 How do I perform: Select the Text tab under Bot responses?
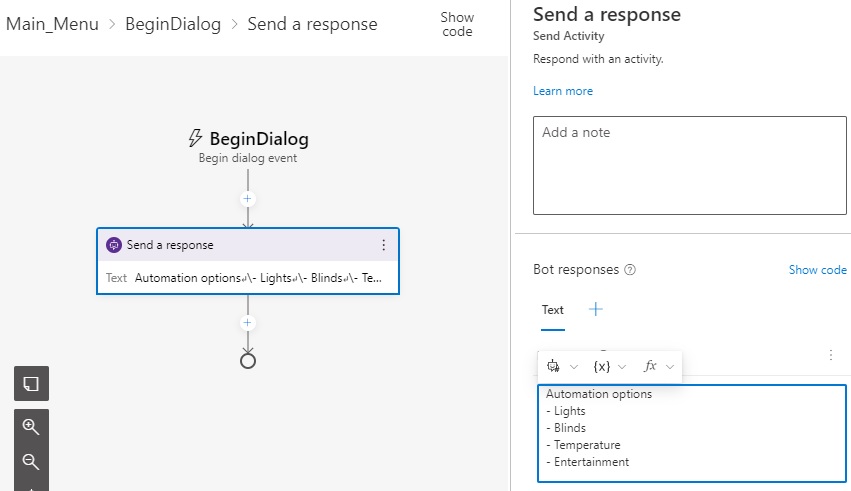[x=552, y=310]
